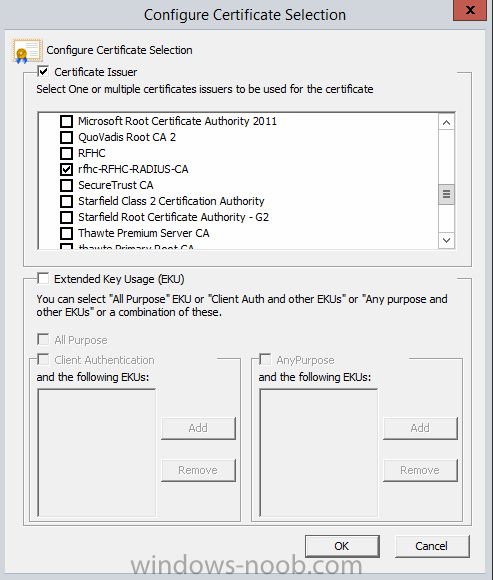Tick Starfield Root Certificate Authority - G2

coord(67,217)
